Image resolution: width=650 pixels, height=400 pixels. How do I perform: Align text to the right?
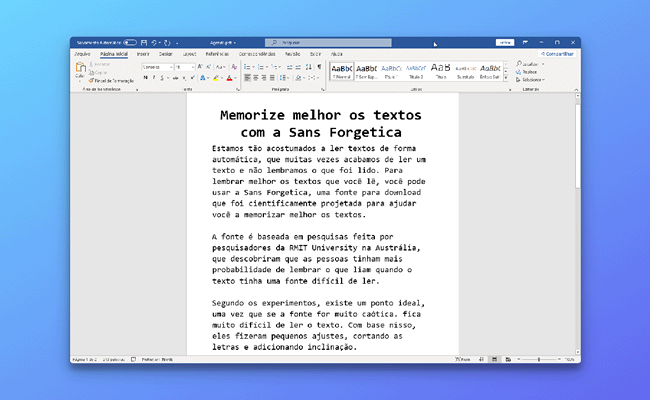(264, 78)
